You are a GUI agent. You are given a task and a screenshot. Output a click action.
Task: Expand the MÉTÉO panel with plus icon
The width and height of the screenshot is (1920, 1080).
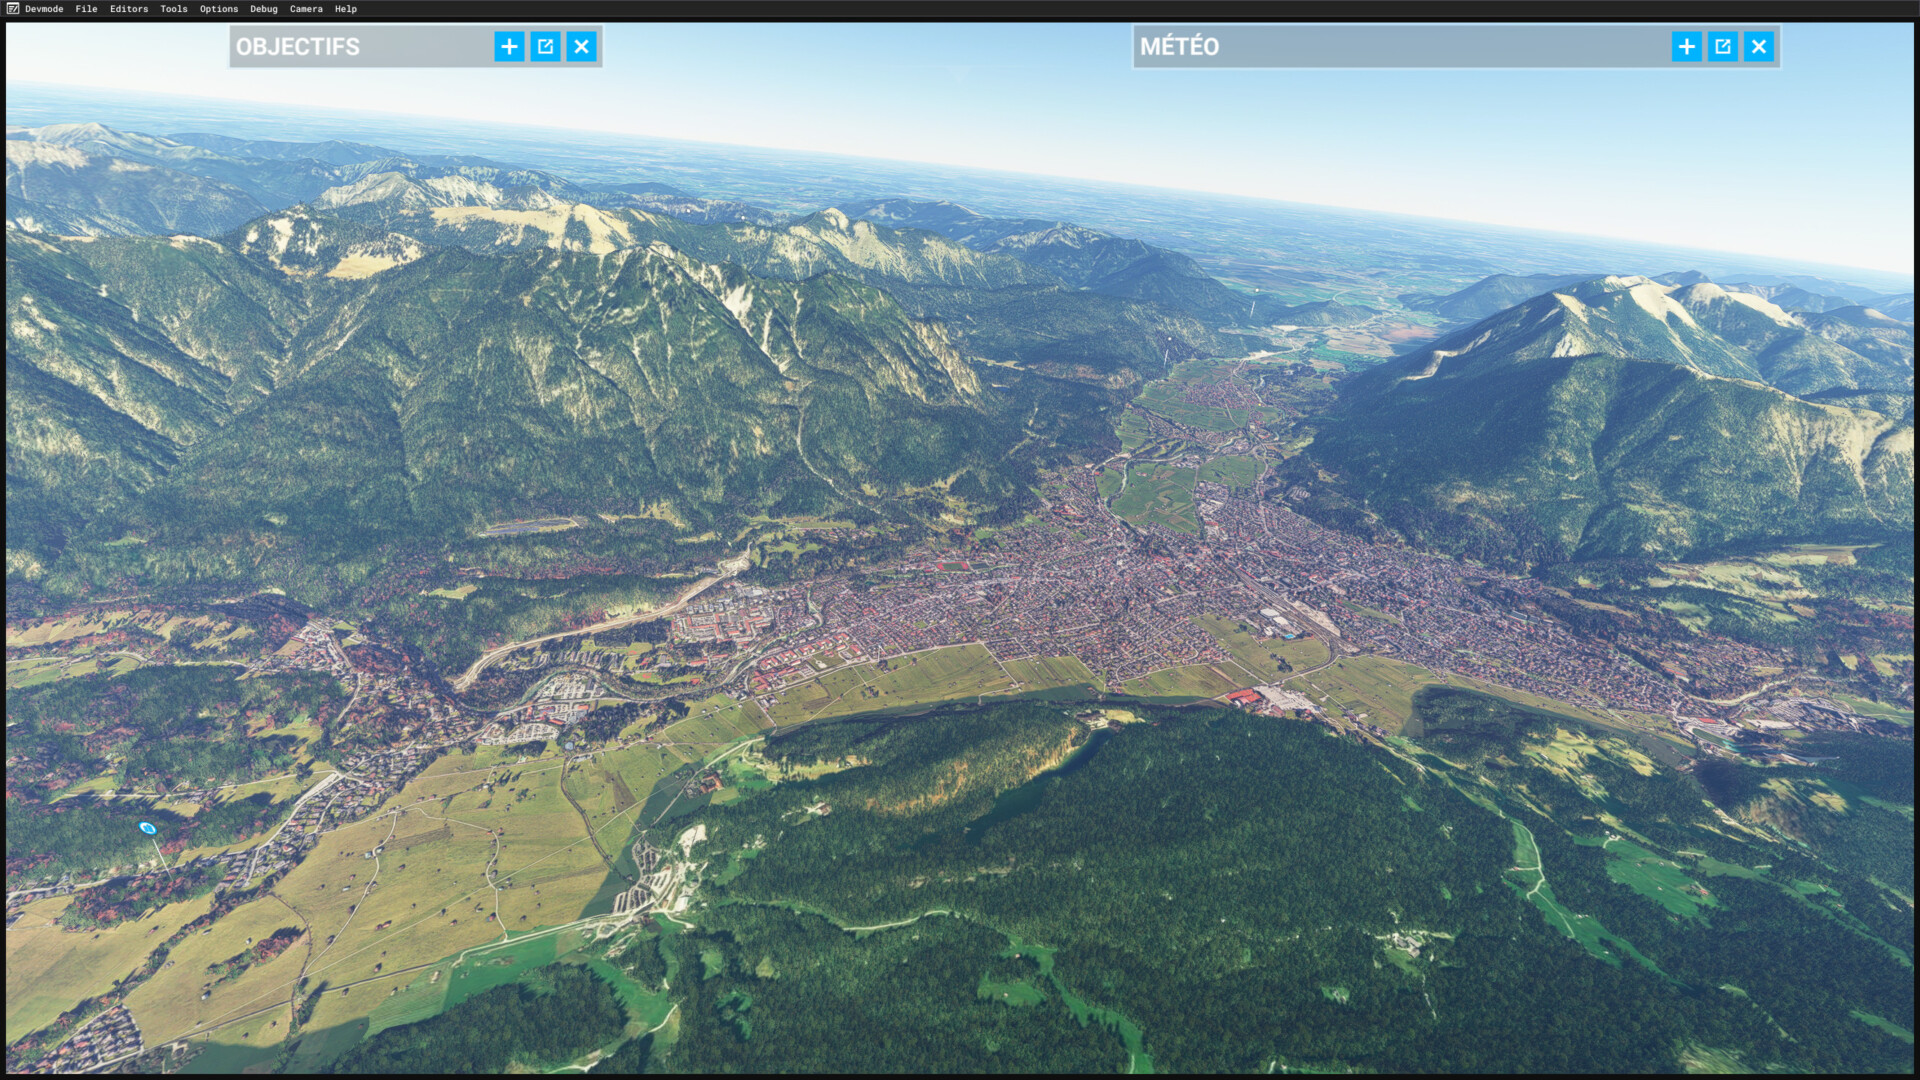[1686, 47]
